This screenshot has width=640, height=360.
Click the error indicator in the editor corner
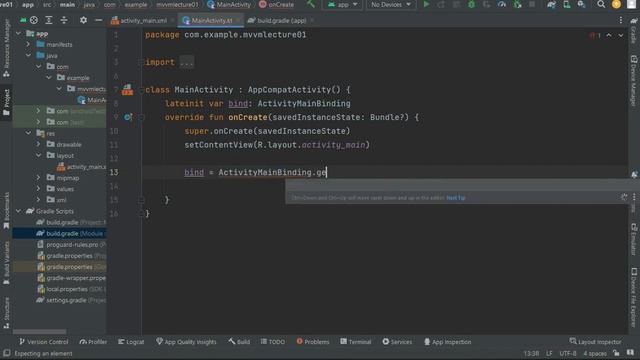pos(595,35)
